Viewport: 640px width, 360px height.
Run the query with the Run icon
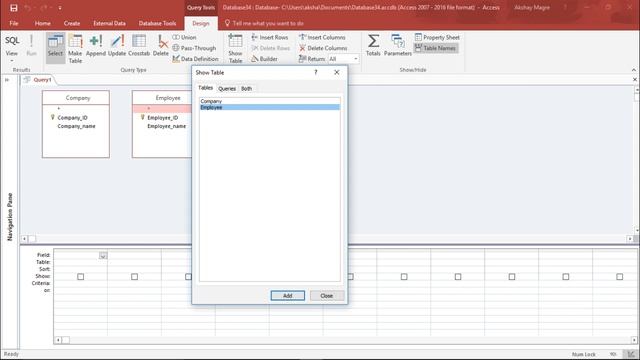(x=31, y=45)
